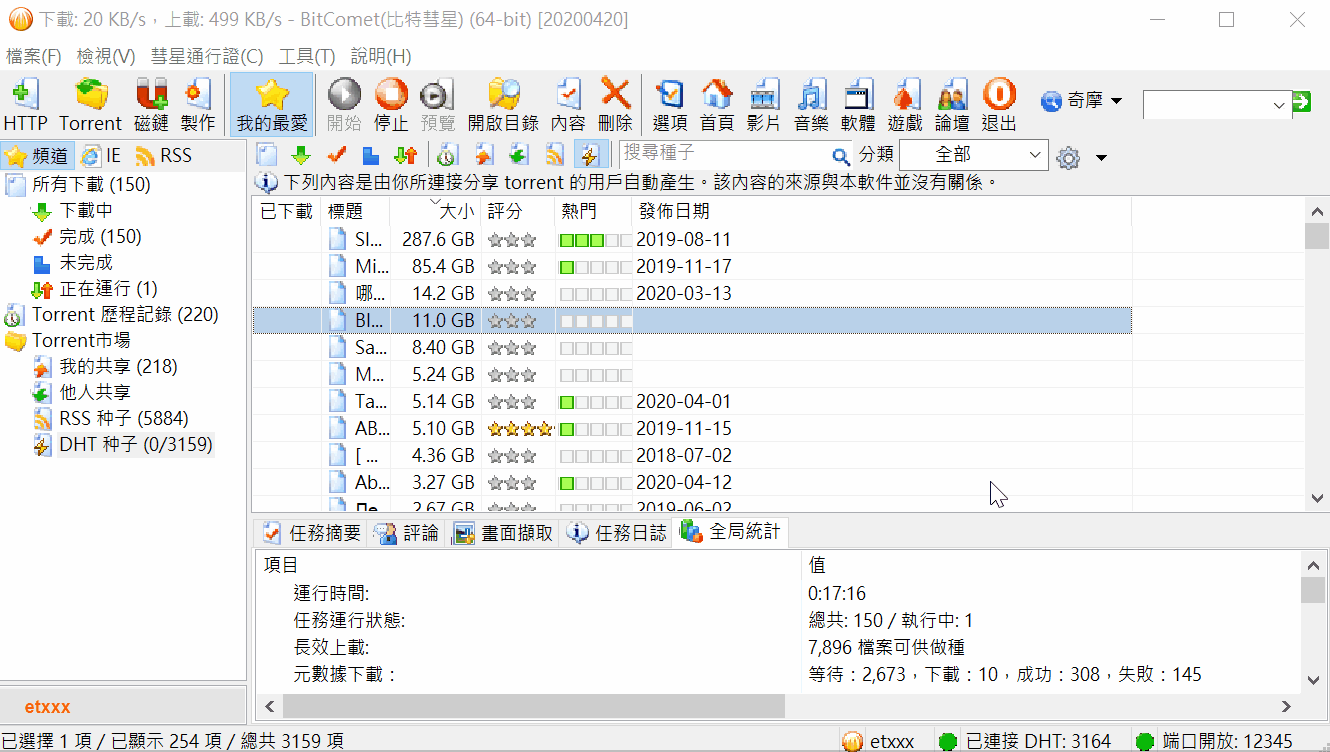
Task: Select the 287.6 GB torrent row
Action: (x=692, y=240)
